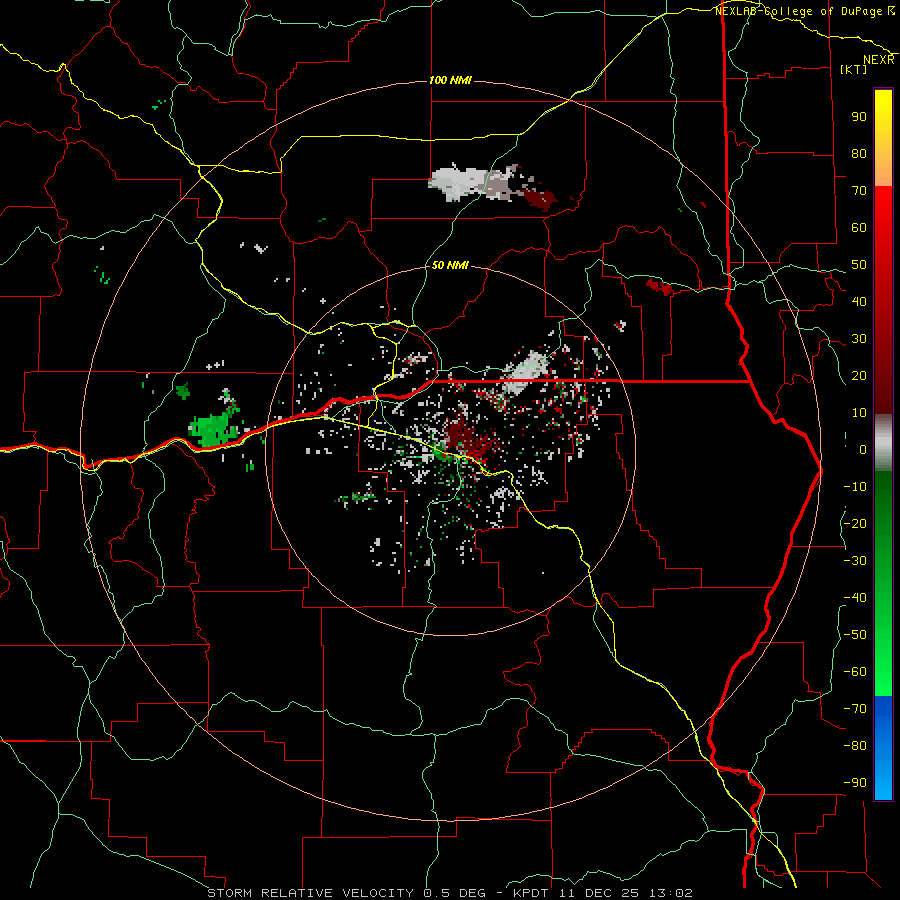Click the 30 value on velocity scale
This screenshot has width=900, height=900.
tap(859, 339)
